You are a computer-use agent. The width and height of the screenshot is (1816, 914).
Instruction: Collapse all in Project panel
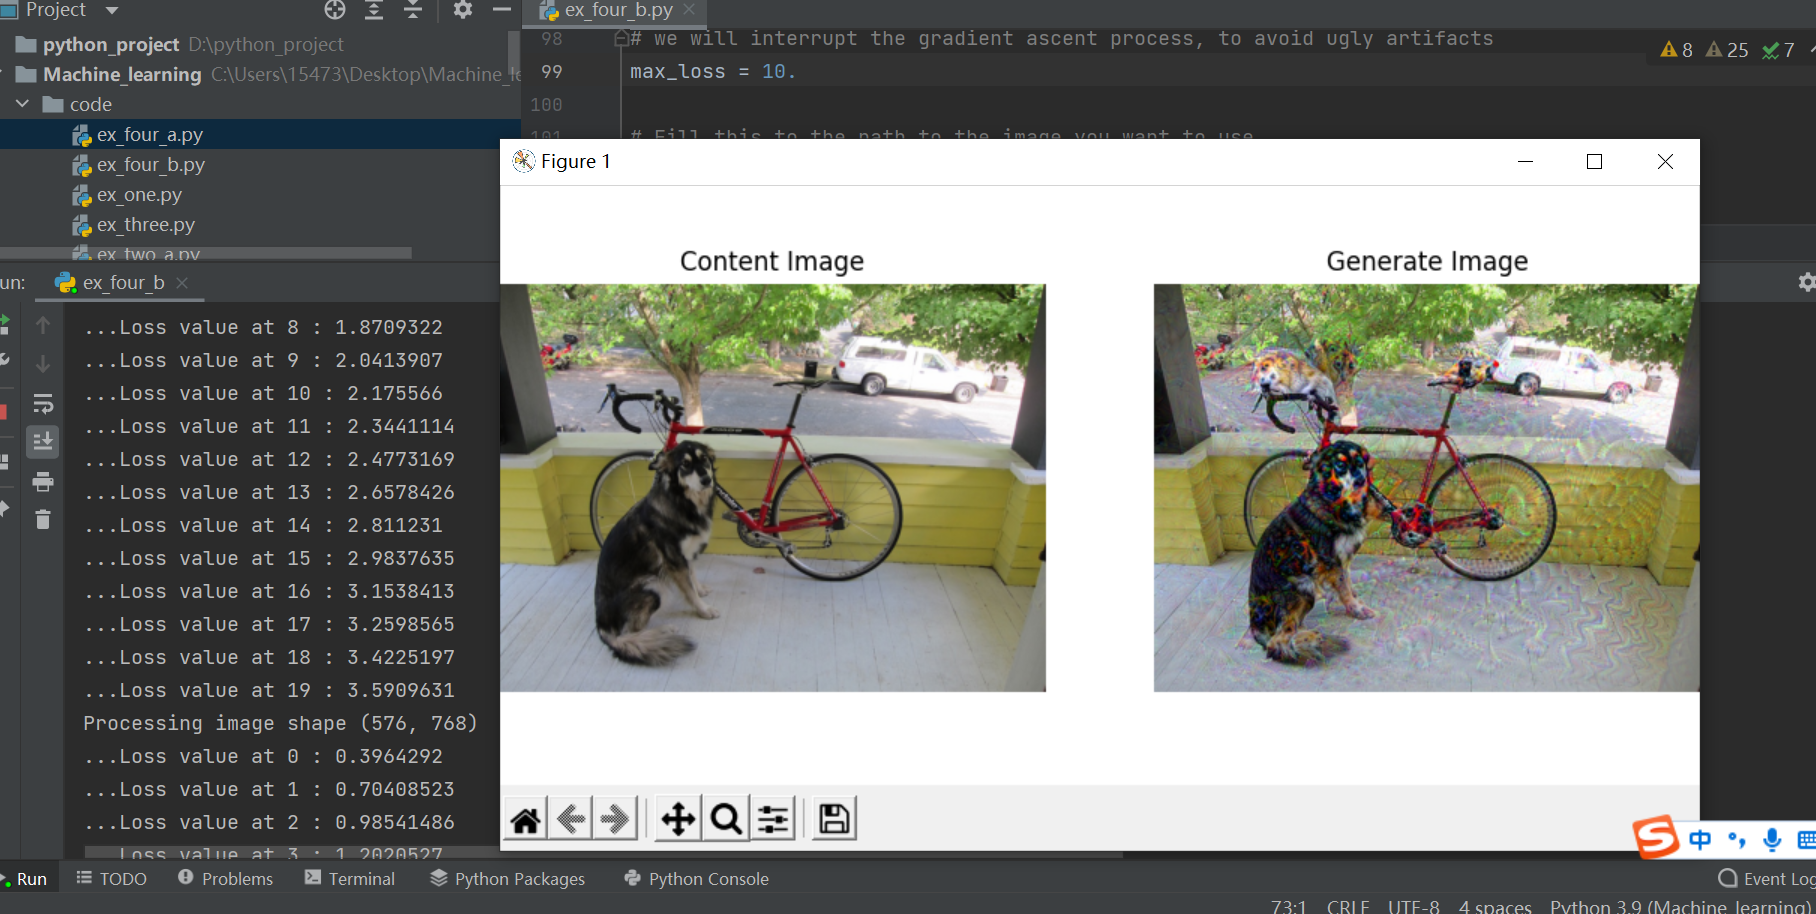413,10
